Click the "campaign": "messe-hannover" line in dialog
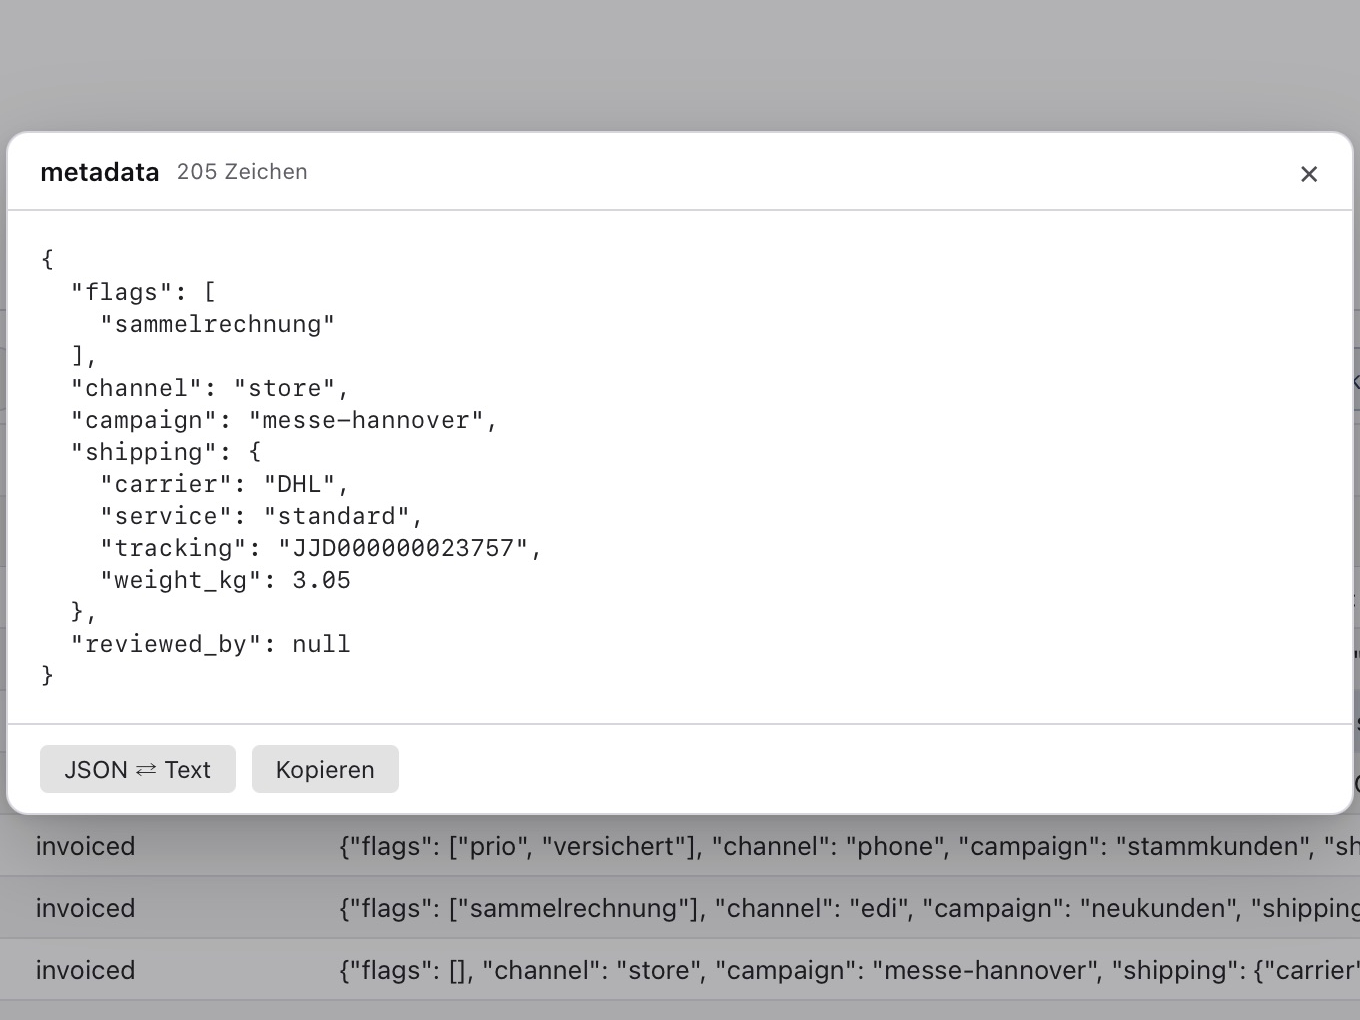Viewport: 1360px width, 1020px height. point(284,420)
